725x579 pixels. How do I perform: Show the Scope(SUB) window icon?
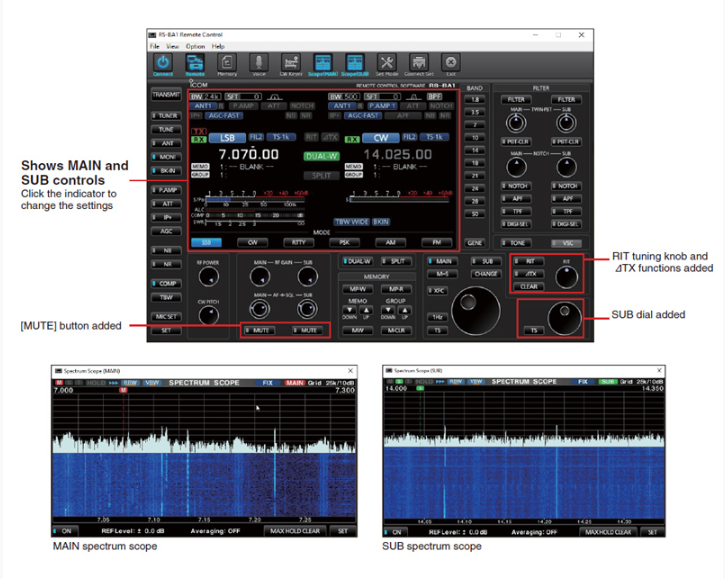click(355, 62)
